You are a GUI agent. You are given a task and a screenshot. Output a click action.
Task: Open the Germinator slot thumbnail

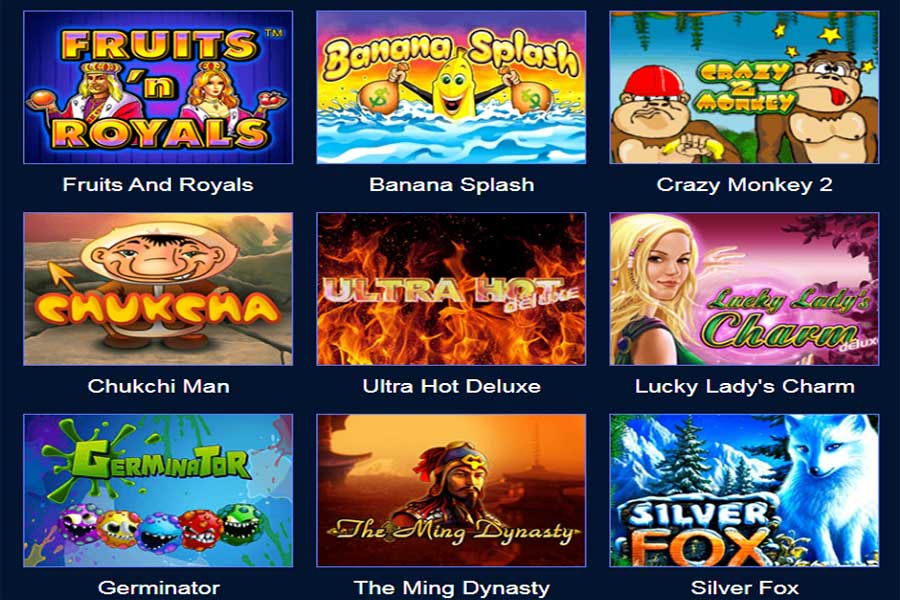(x=158, y=490)
